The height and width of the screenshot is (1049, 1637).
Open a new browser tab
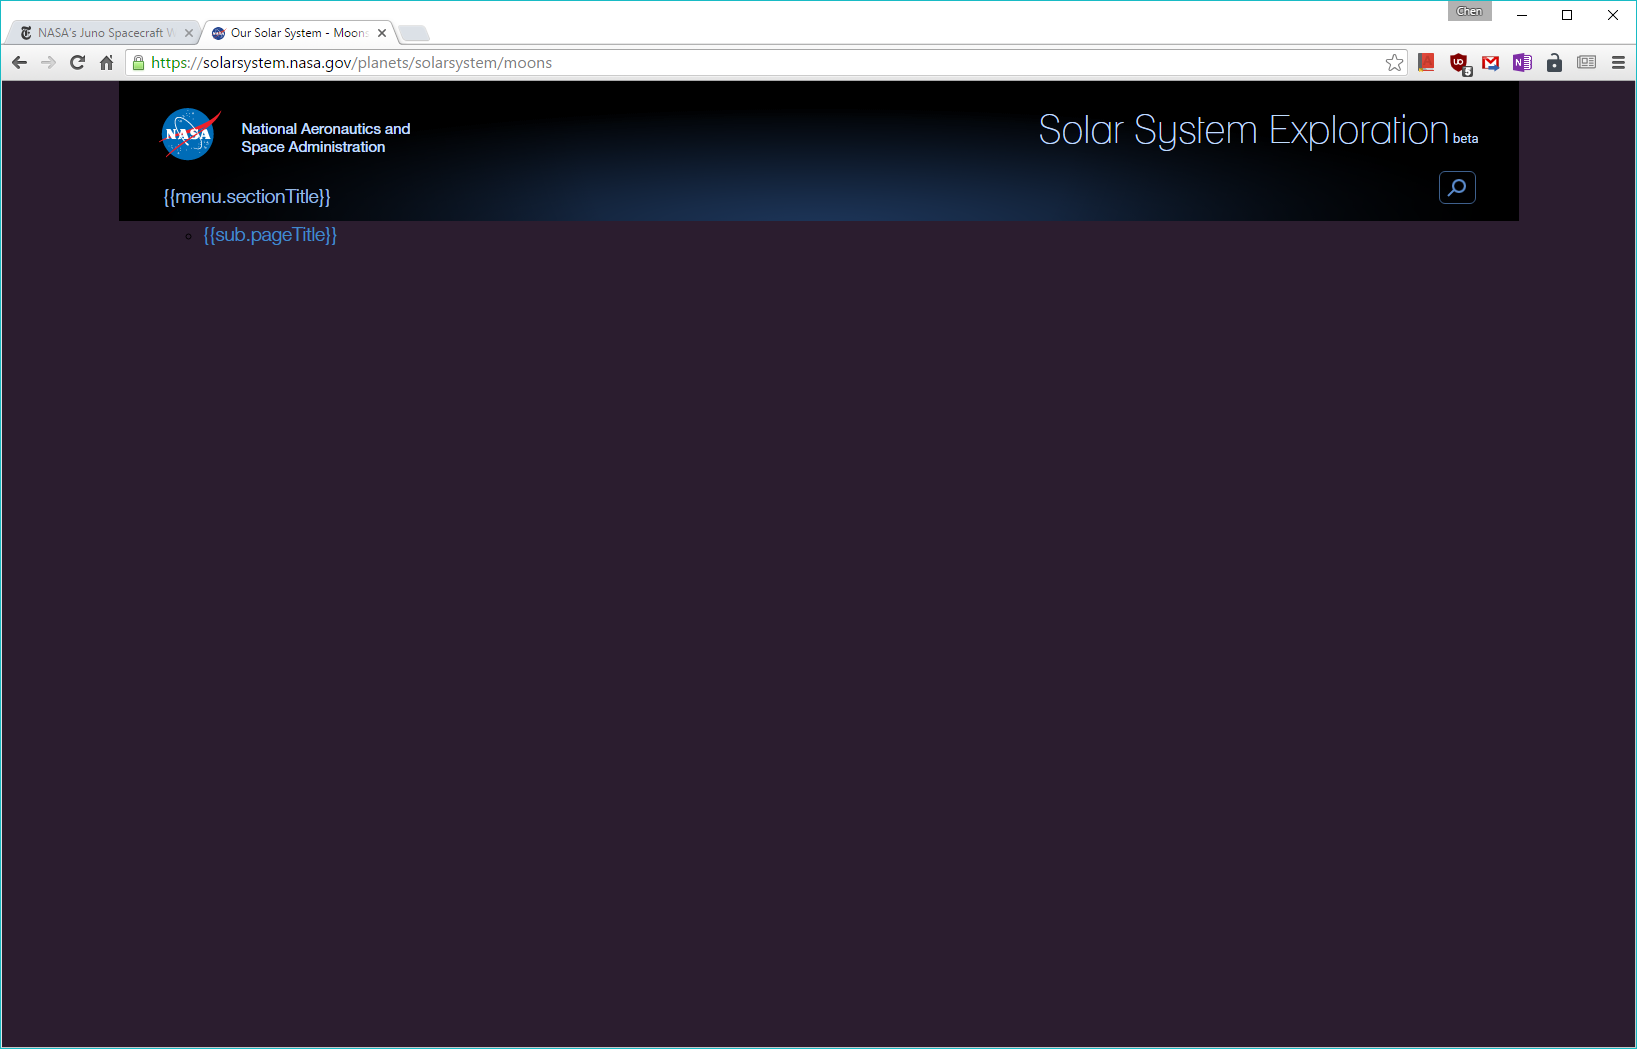tap(414, 33)
